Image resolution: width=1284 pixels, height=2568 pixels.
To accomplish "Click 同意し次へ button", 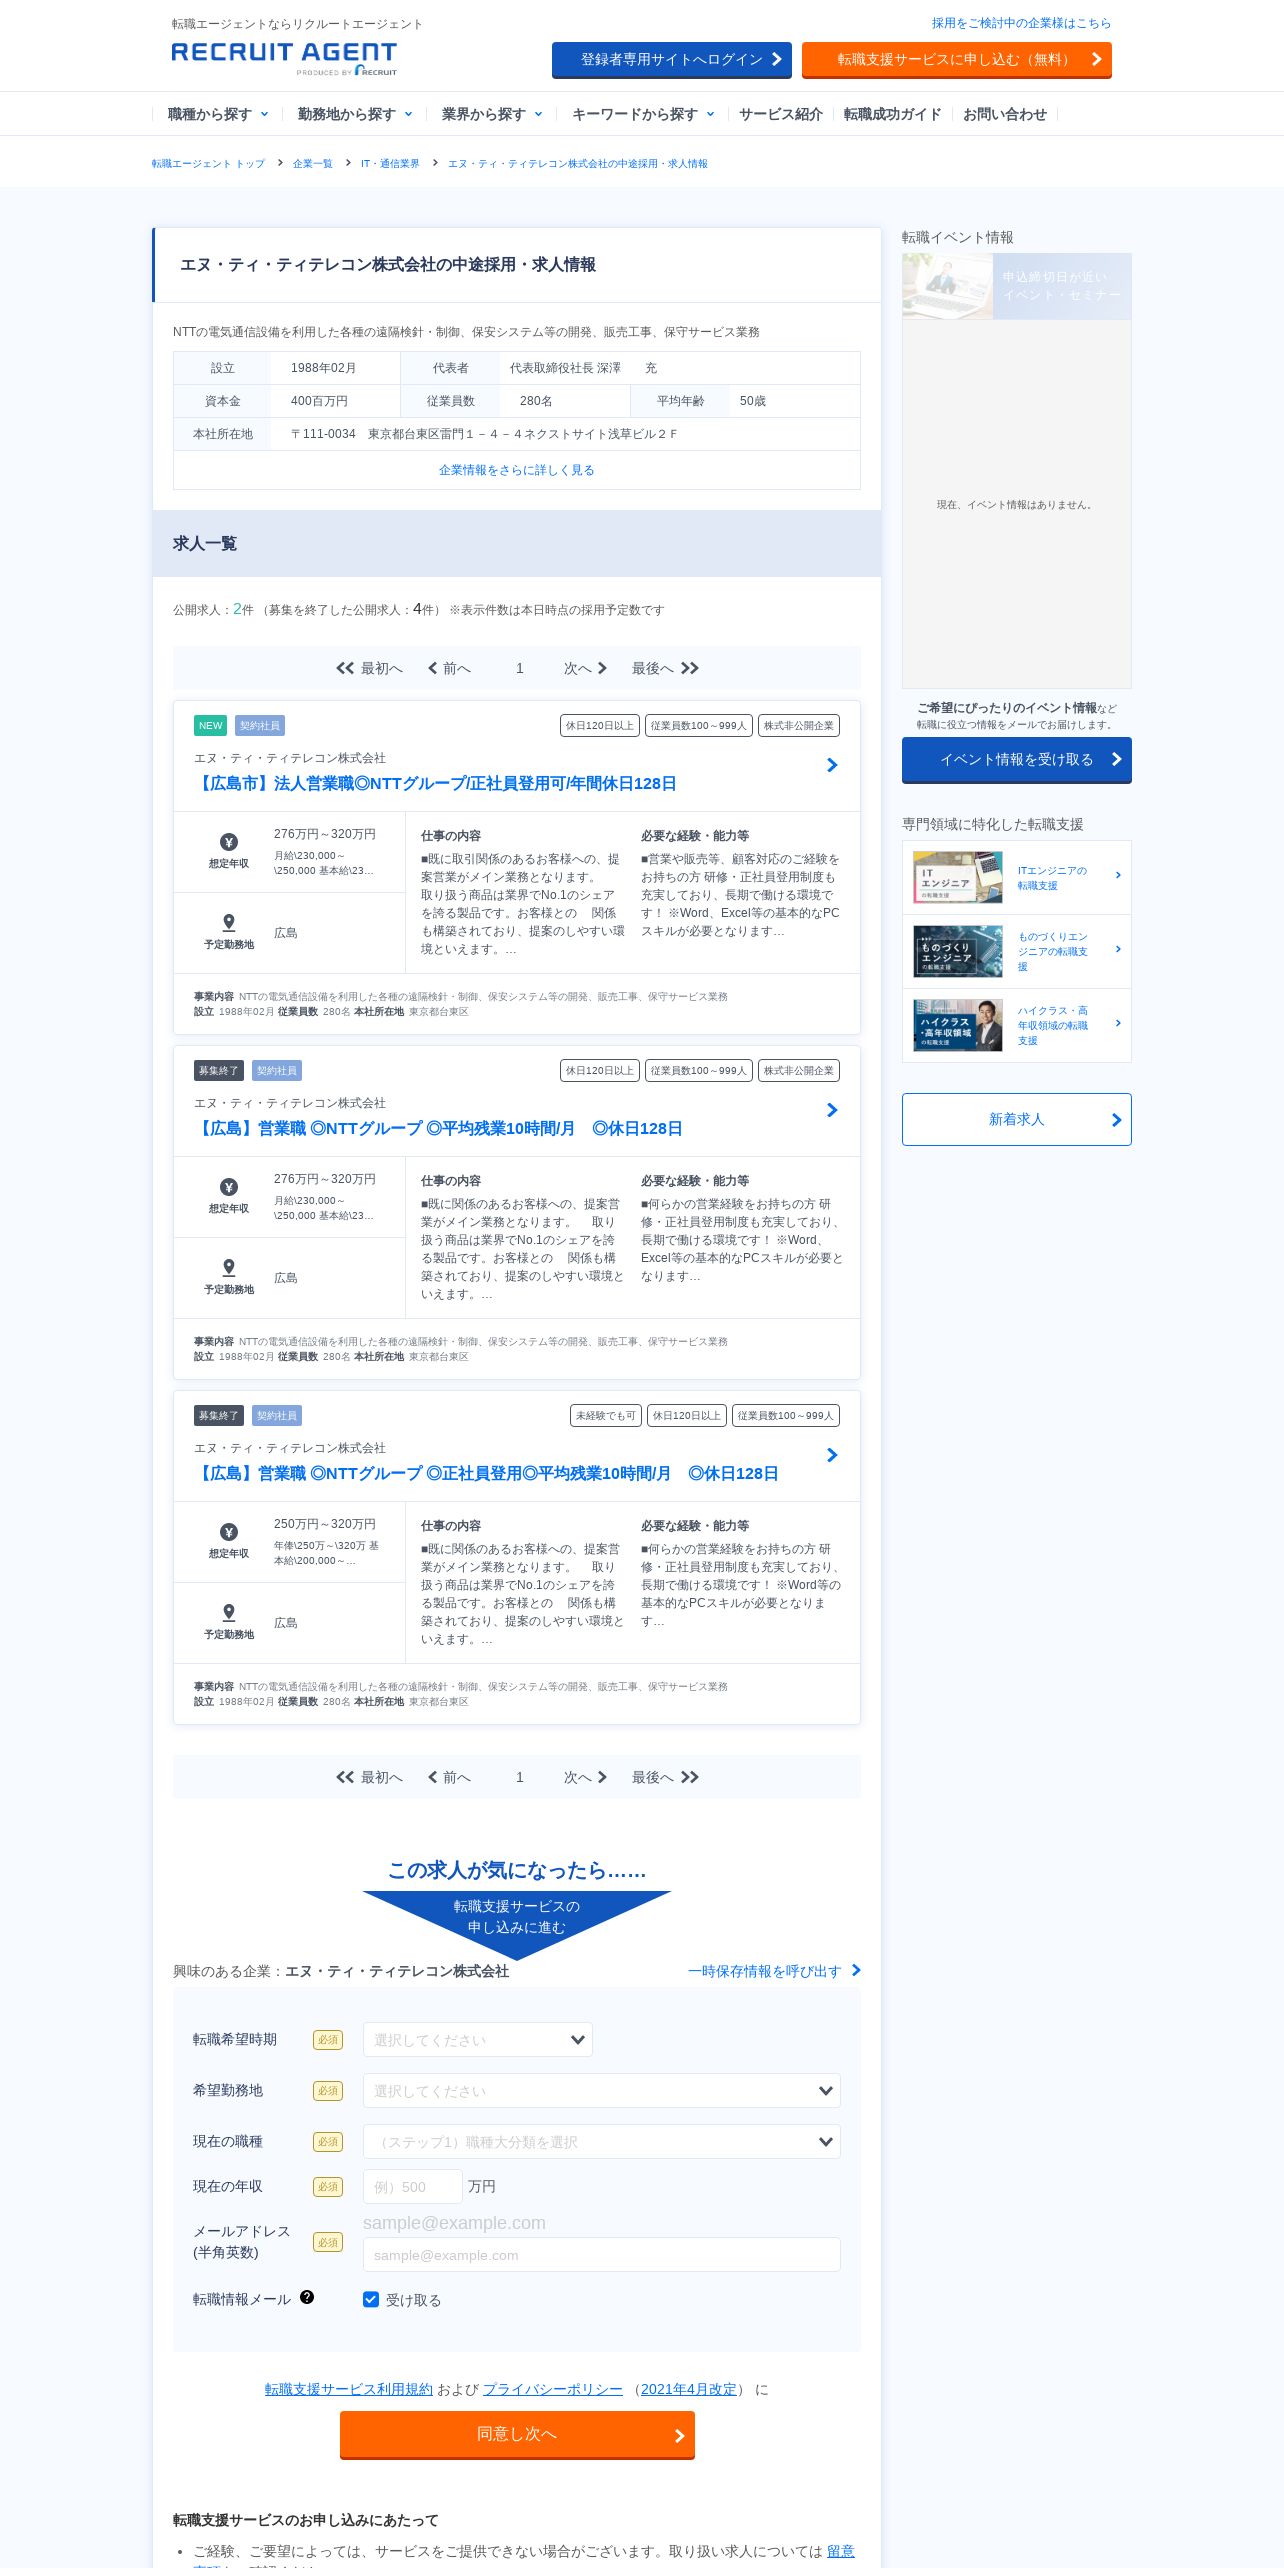I will pos(517,2434).
